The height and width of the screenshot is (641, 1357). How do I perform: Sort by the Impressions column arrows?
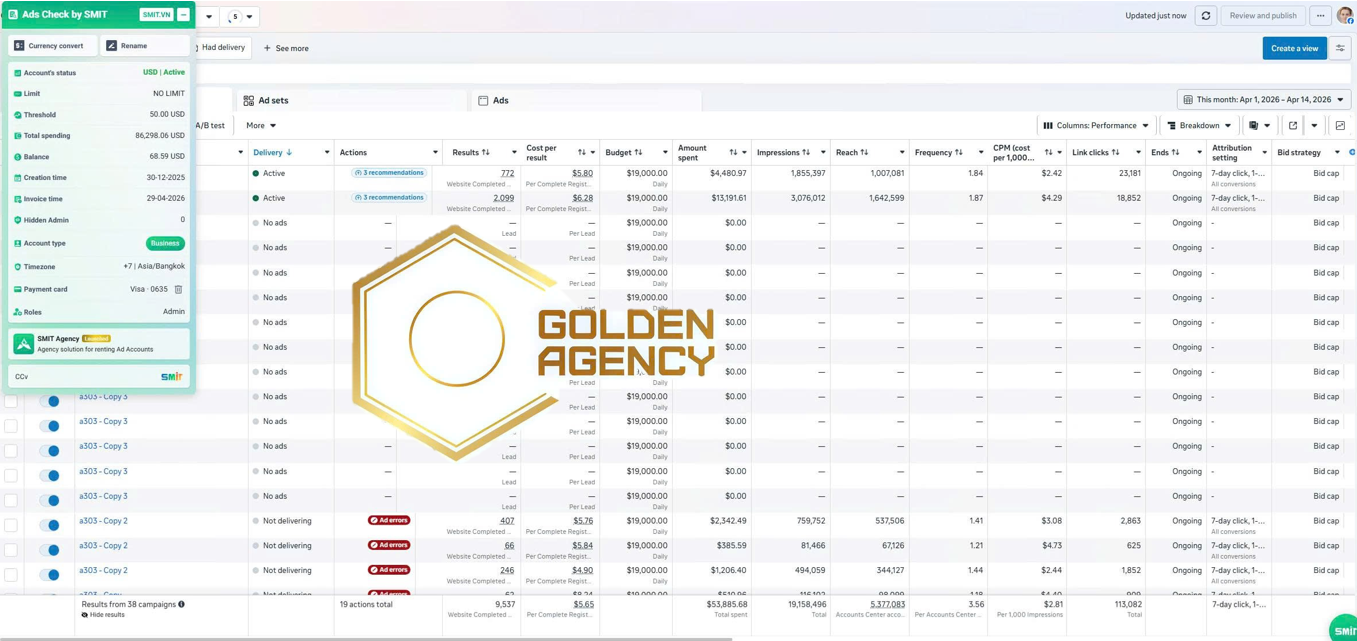[806, 153]
